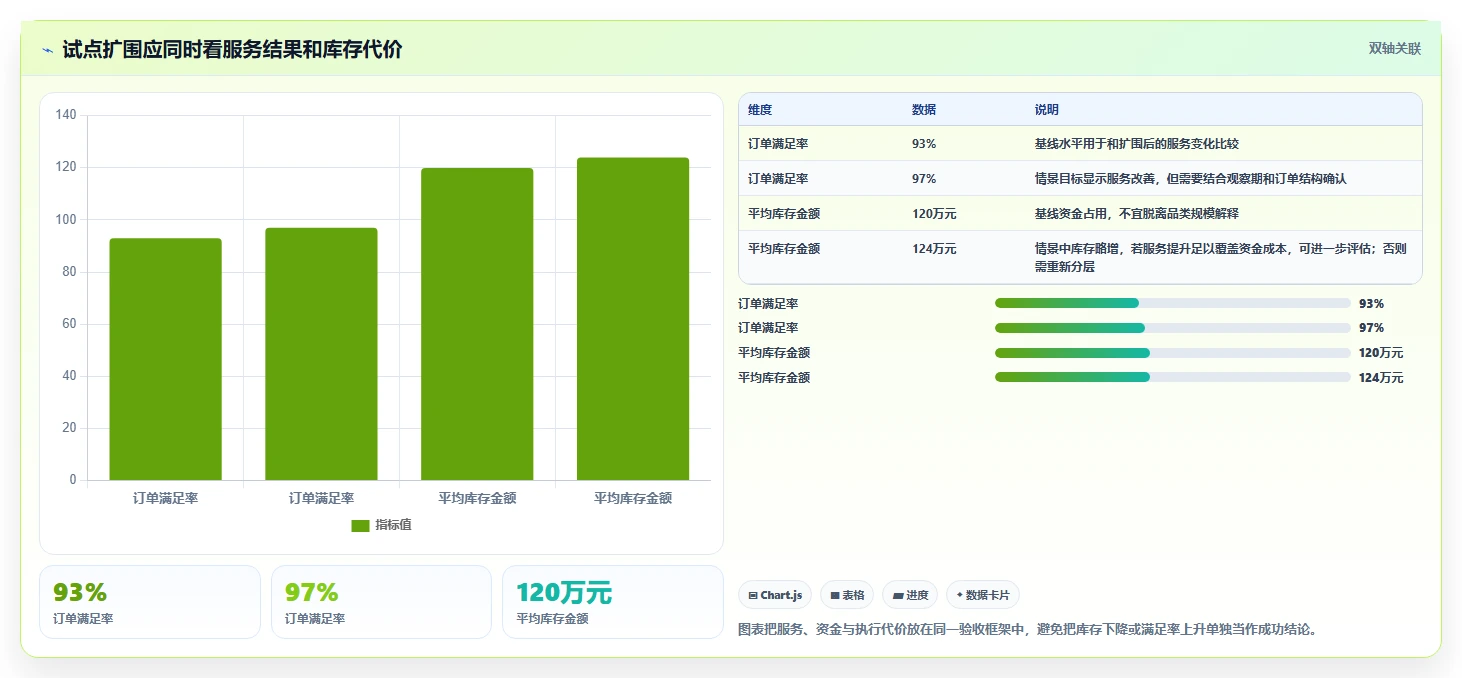Select the chart bar reaching value 120
Viewport: 1462px width, 678px height.
click(477, 324)
